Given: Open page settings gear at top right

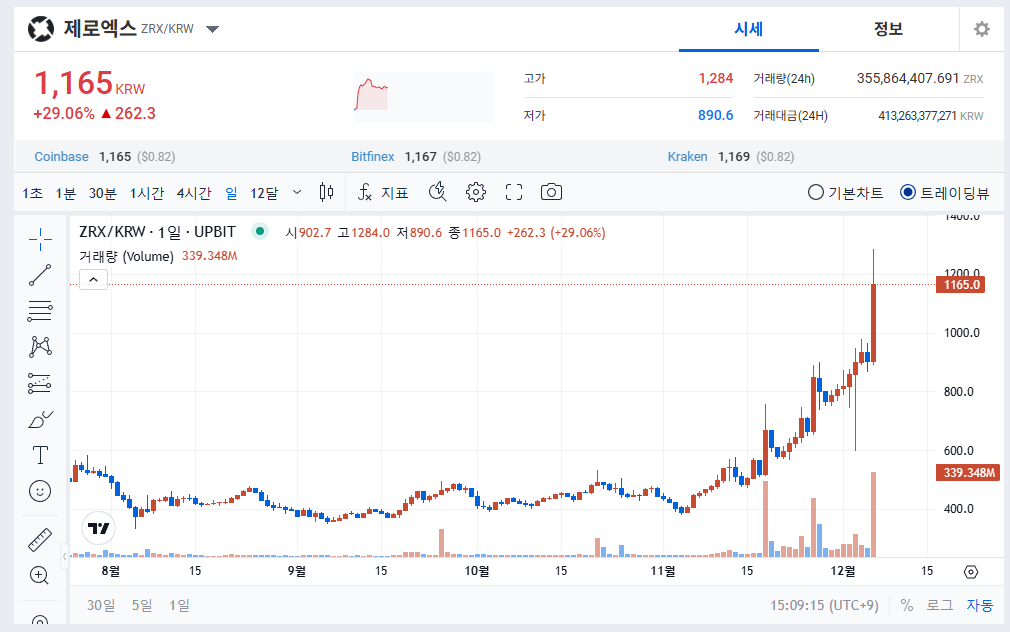Looking at the screenshot, I should coord(982,29).
